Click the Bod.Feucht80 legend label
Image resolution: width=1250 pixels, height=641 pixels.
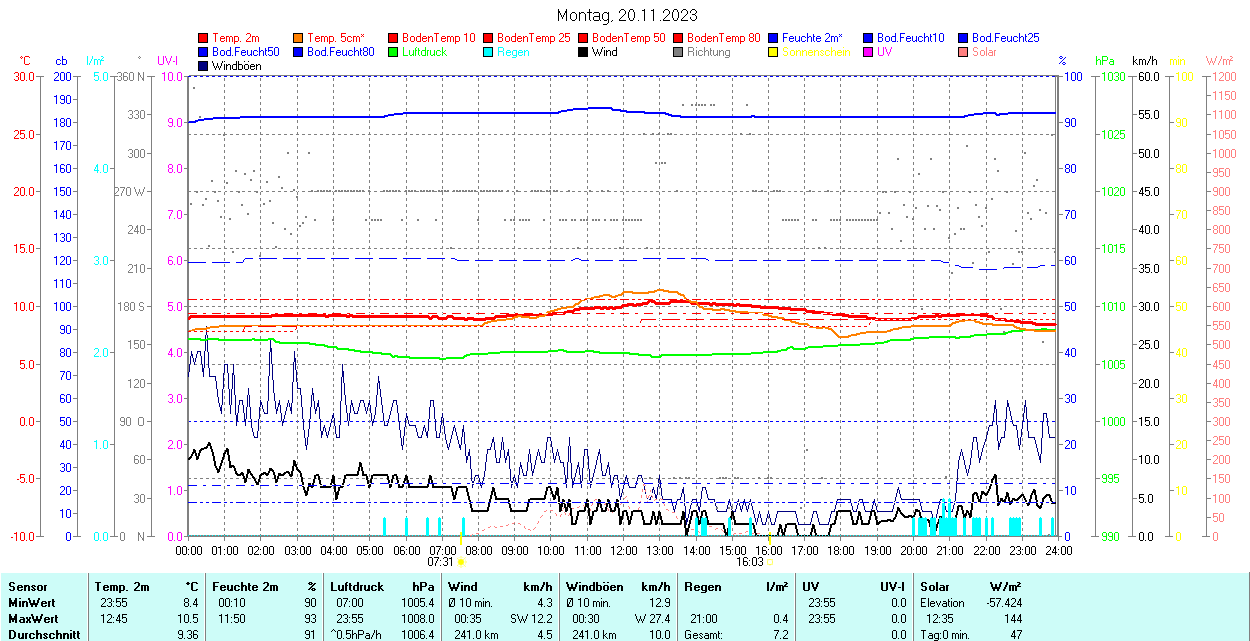[340, 52]
